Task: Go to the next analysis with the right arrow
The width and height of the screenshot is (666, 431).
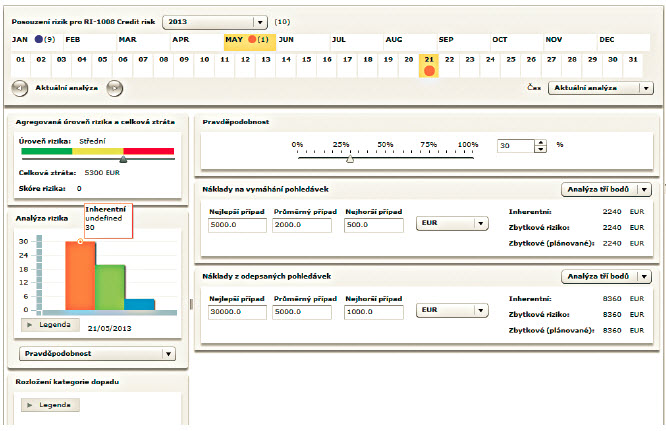Action: pyautogui.click(x=115, y=88)
